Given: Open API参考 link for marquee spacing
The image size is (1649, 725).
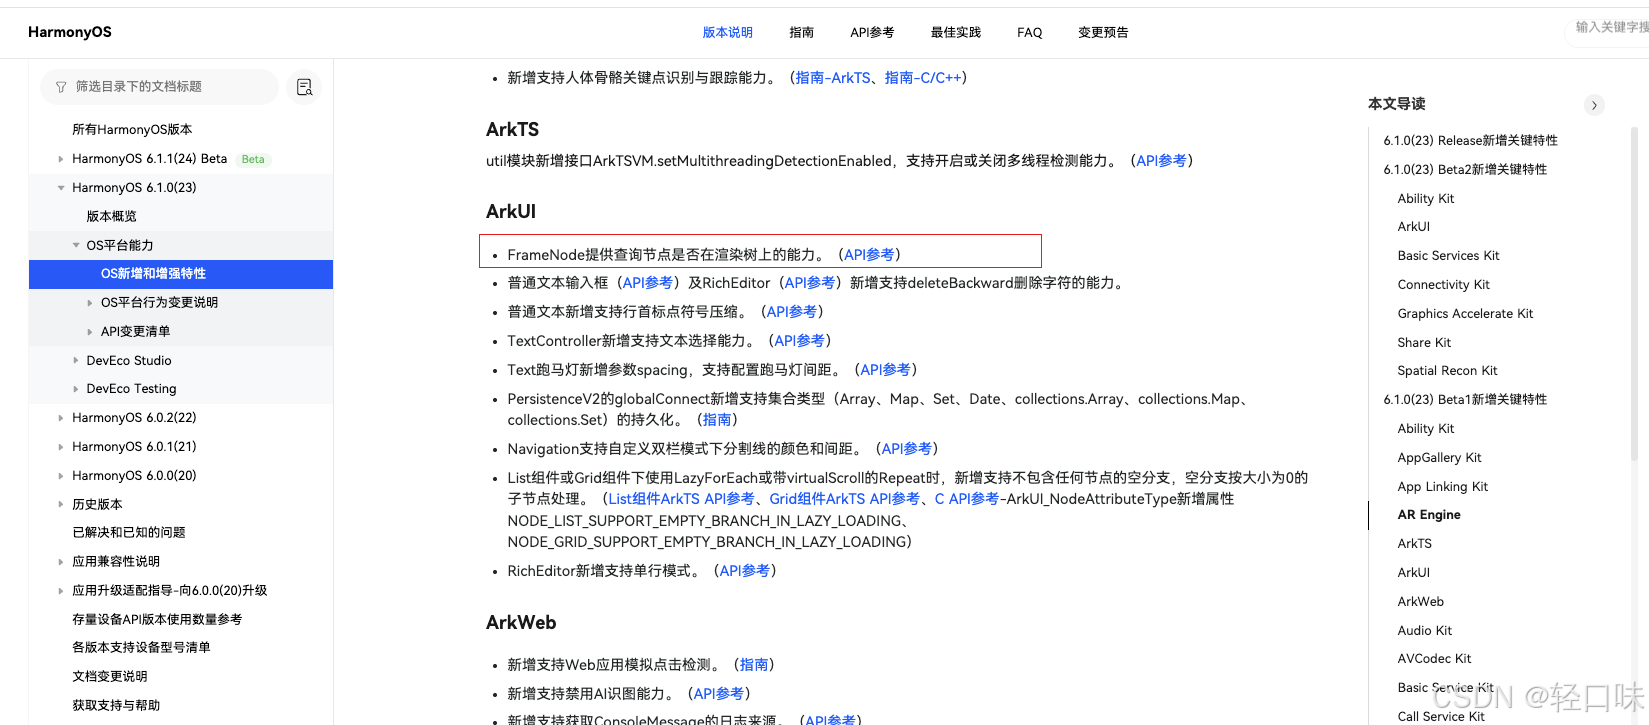Looking at the screenshot, I should click(x=885, y=370).
